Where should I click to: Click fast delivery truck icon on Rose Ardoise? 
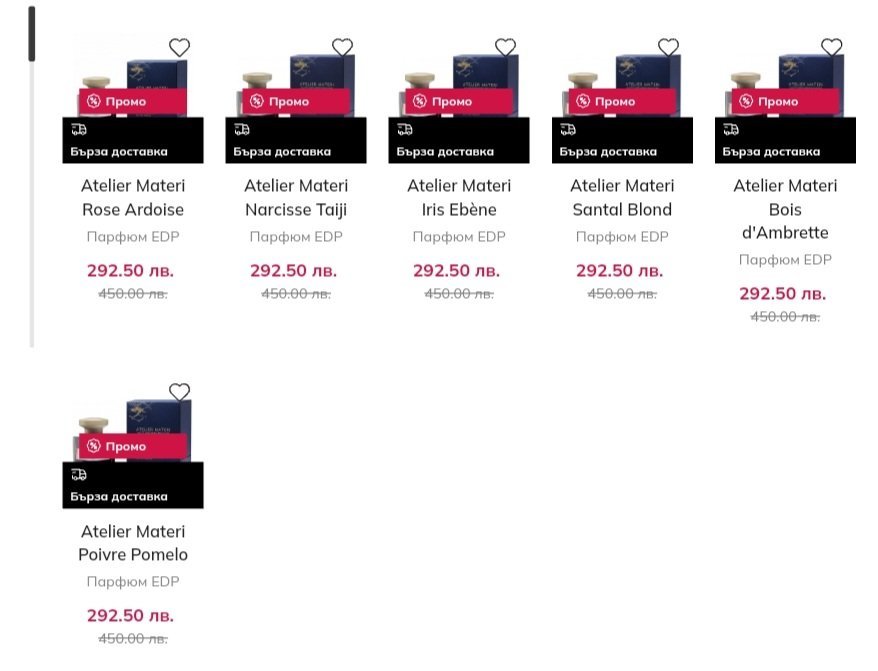pos(79,129)
